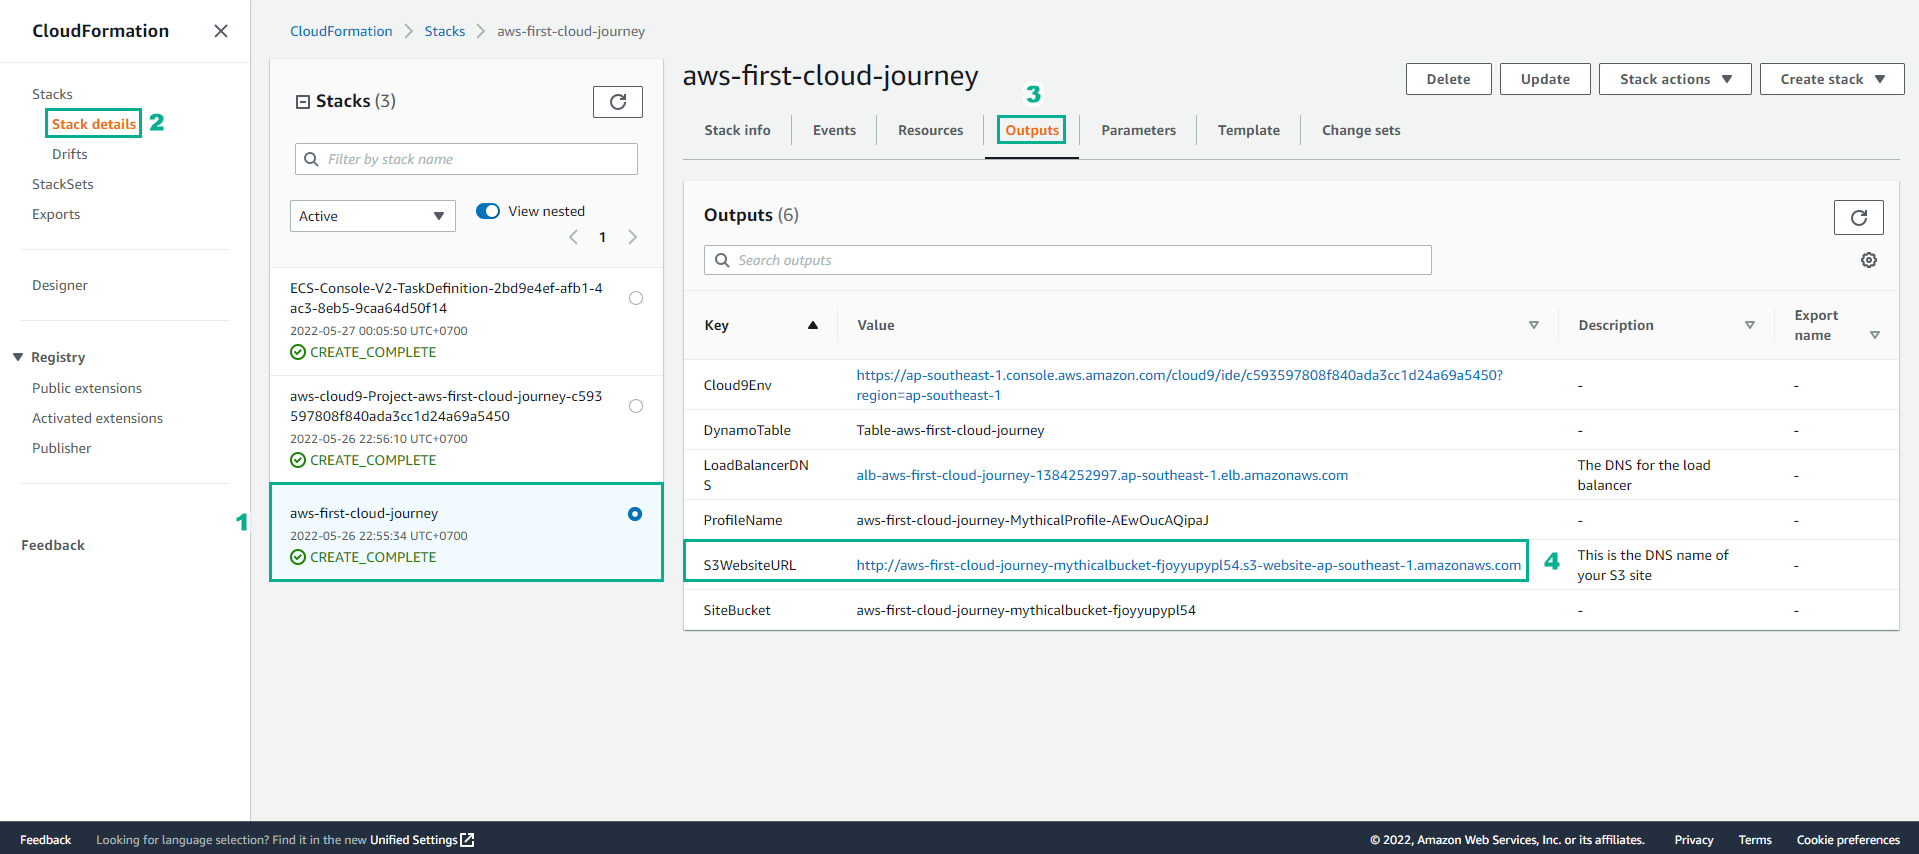Click the Delete button

[x=1448, y=79]
